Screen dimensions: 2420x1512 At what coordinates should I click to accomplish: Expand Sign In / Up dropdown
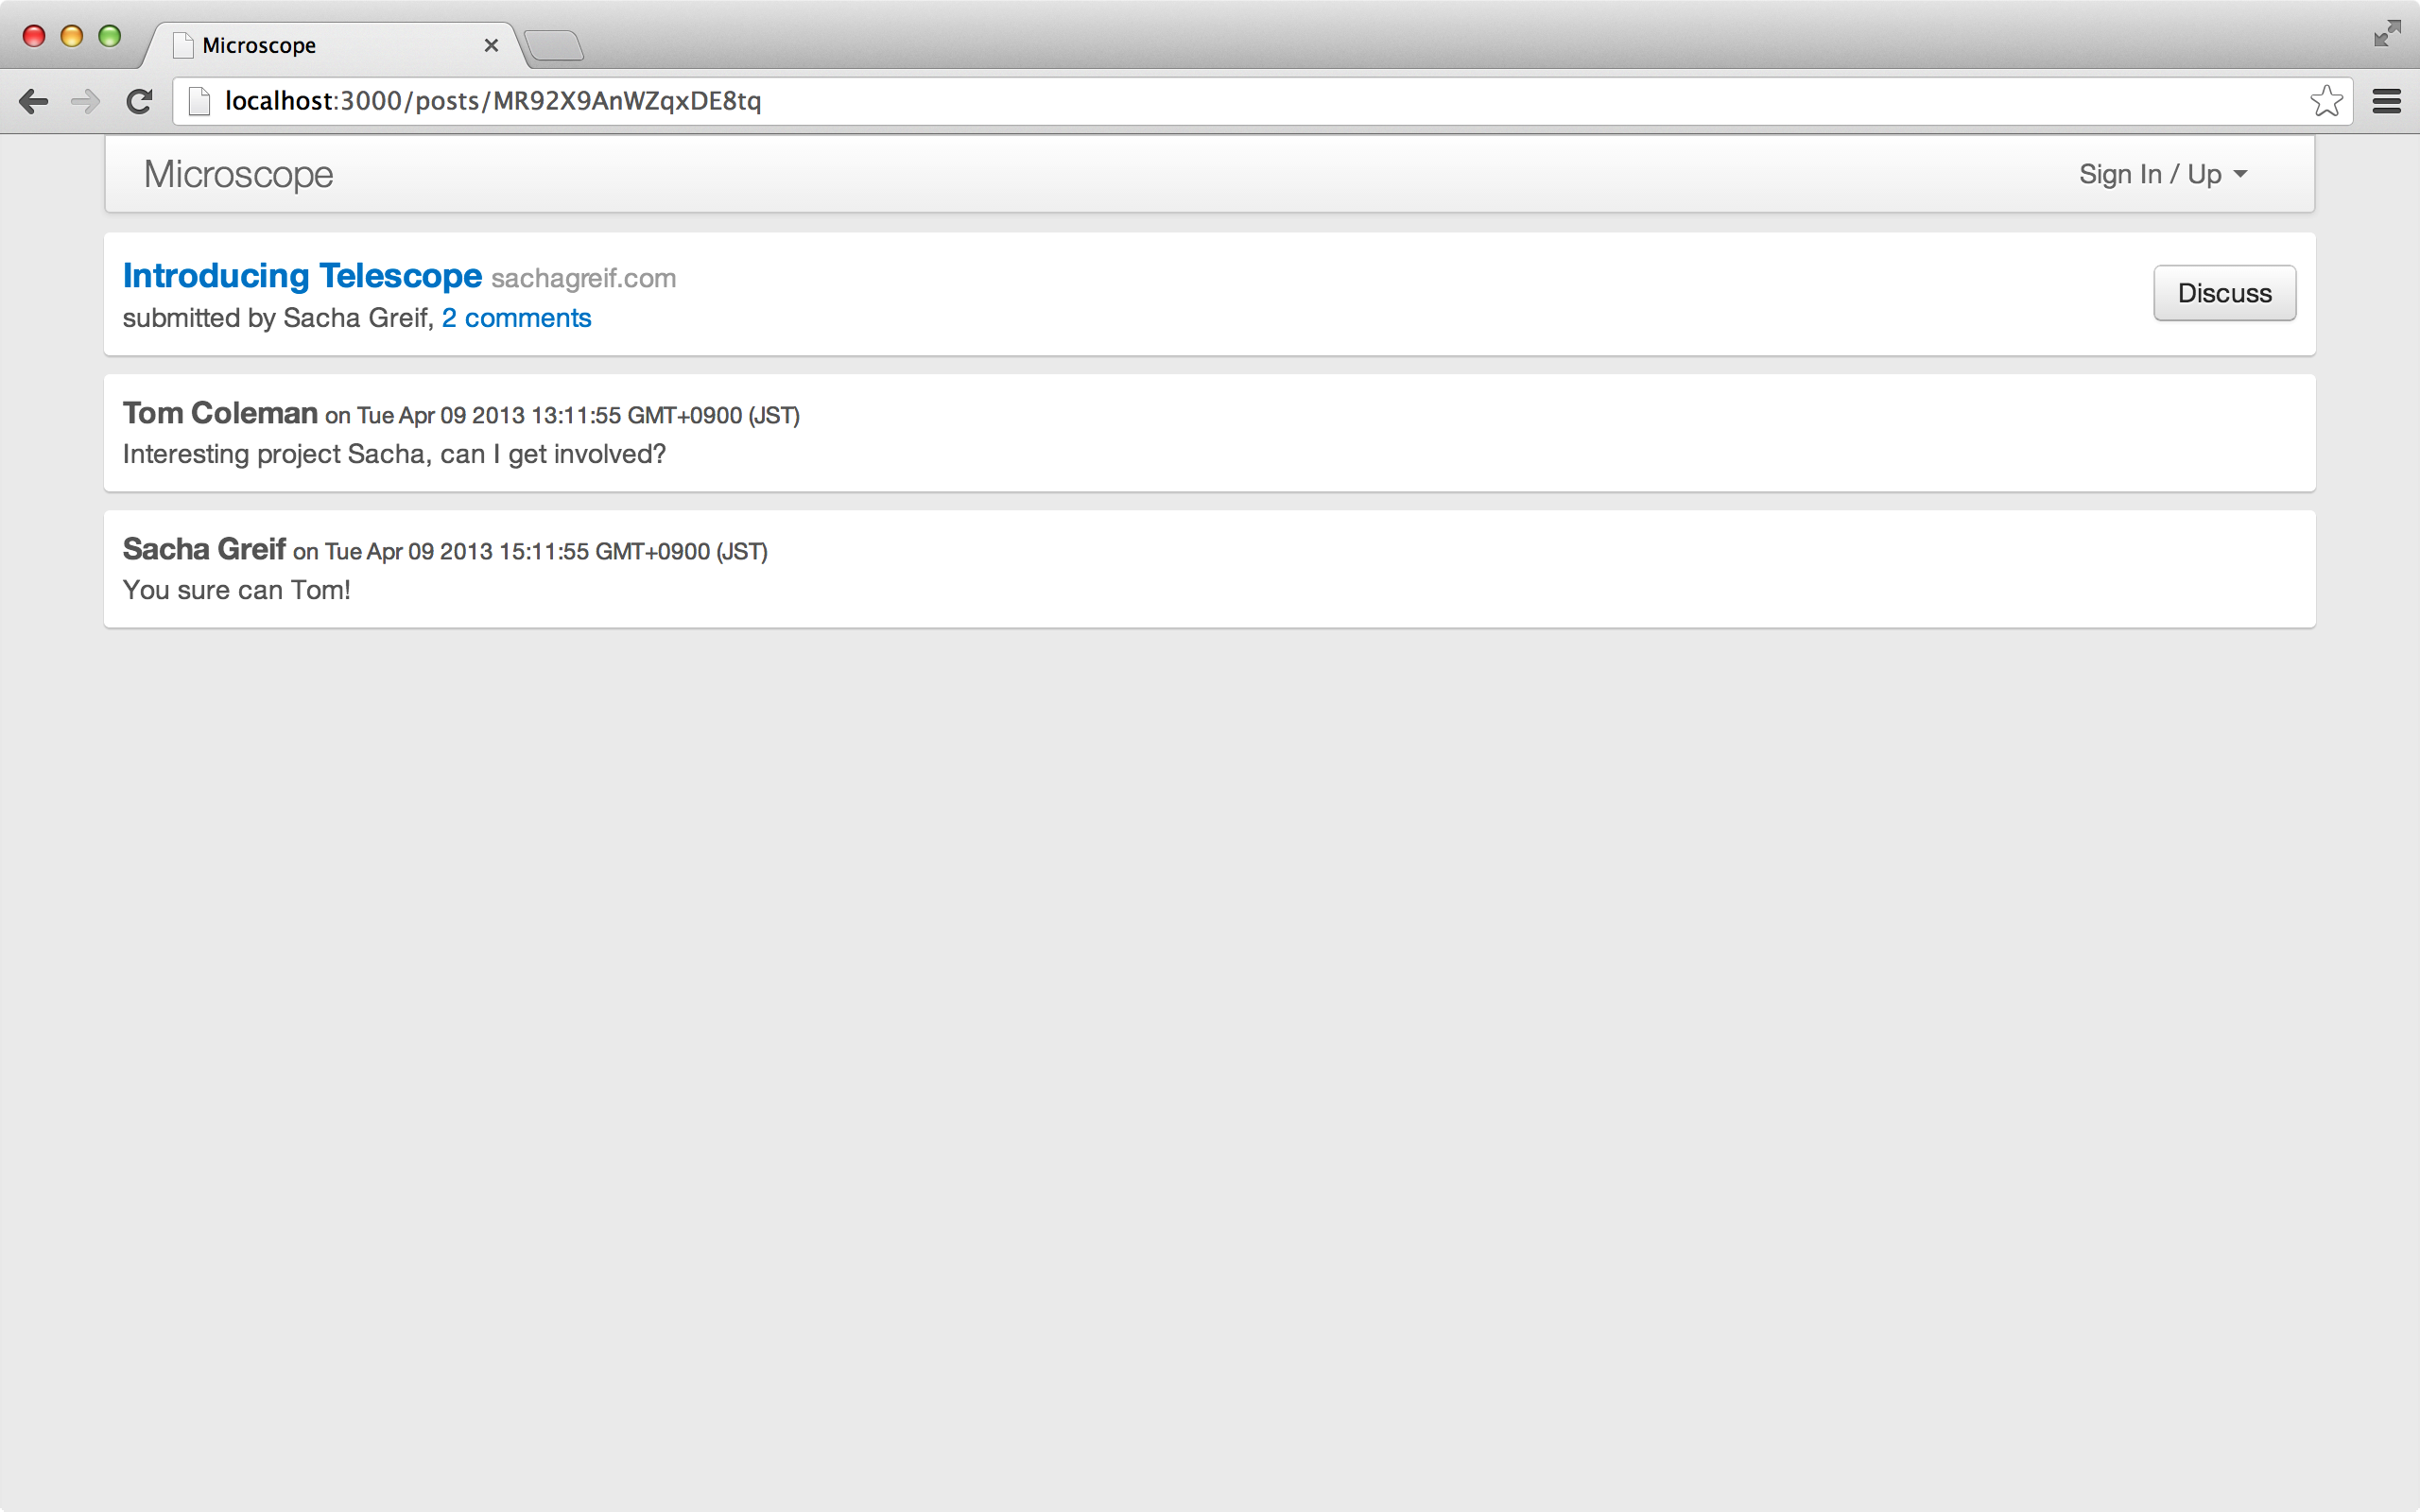2162,174
